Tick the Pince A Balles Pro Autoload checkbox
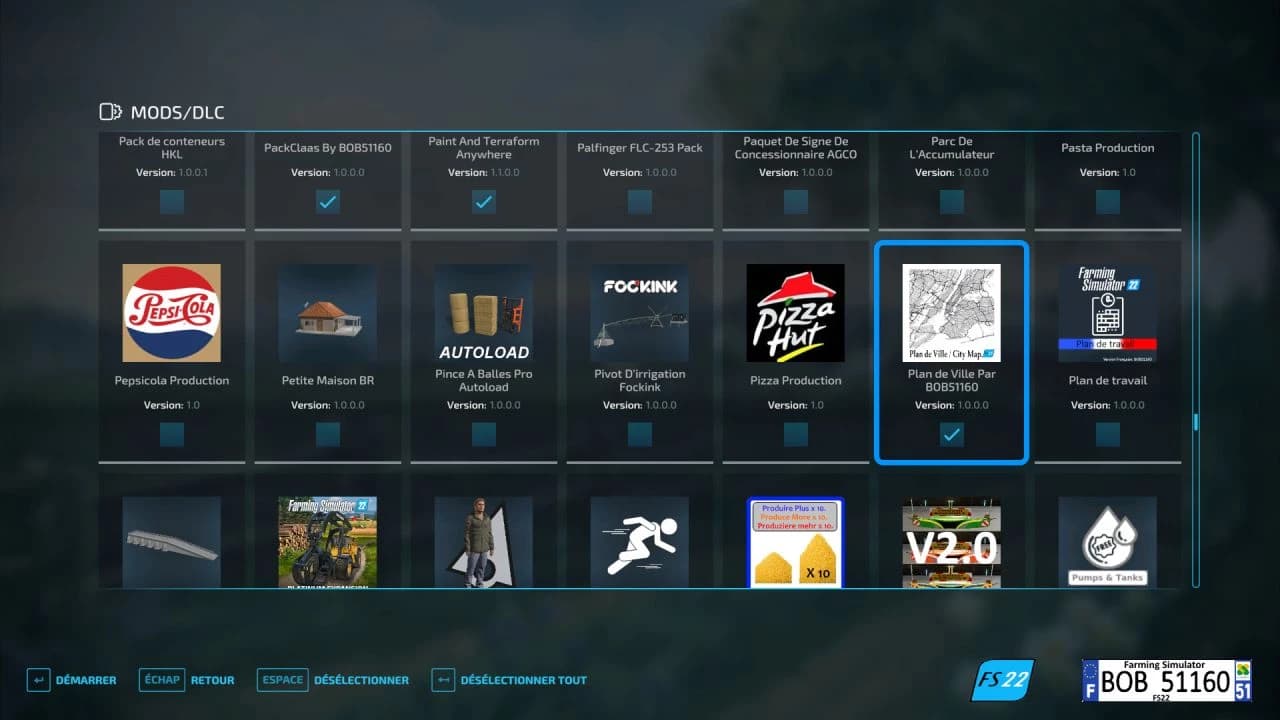This screenshot has height=720, width=1280. (x=484, y=434)
